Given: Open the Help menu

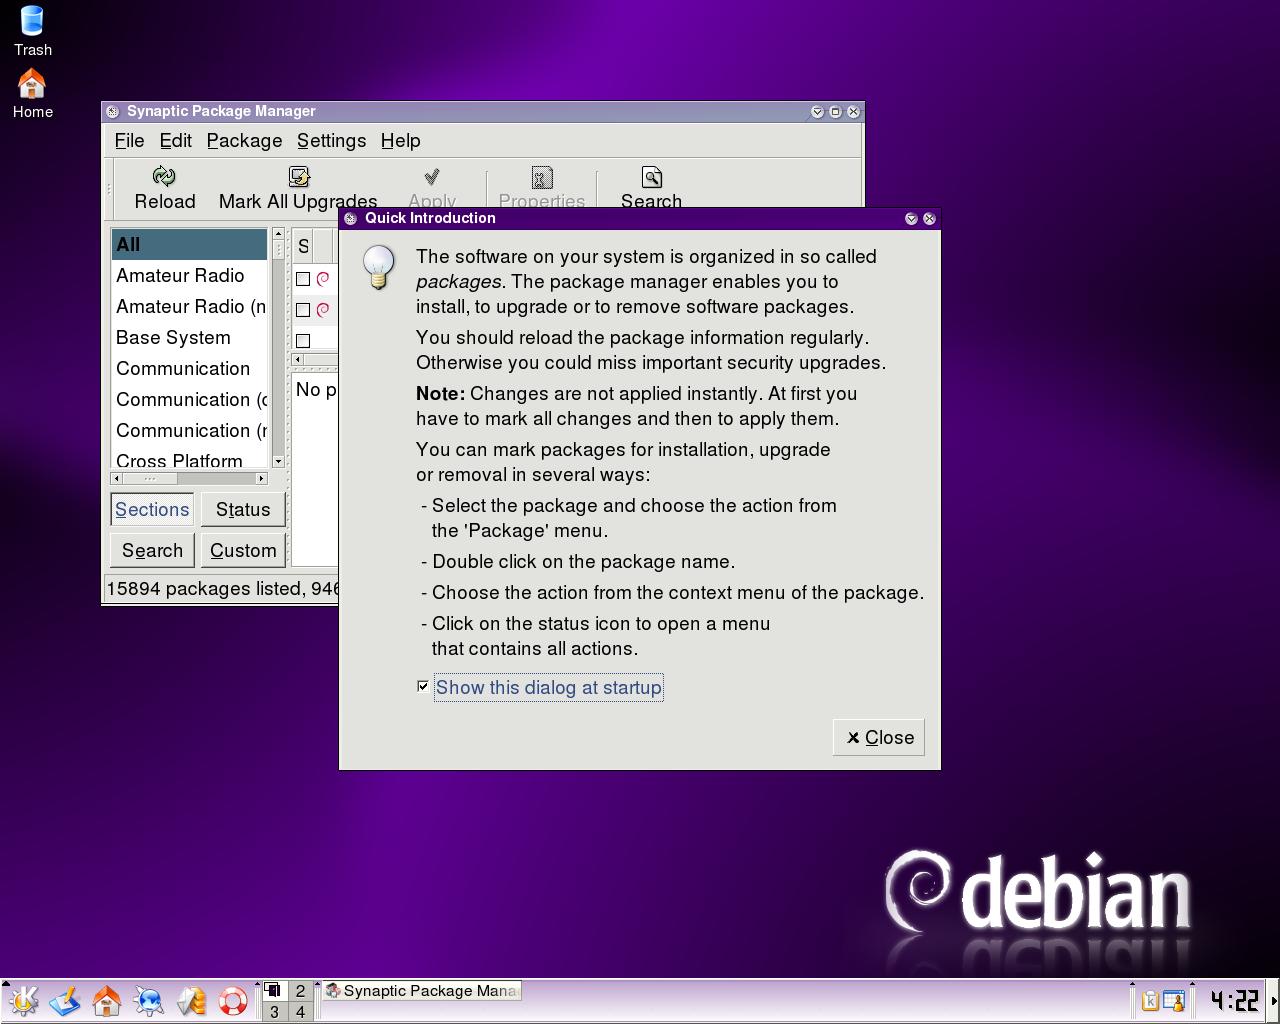Looking at the screenshot, I should [x=400, y=141].
